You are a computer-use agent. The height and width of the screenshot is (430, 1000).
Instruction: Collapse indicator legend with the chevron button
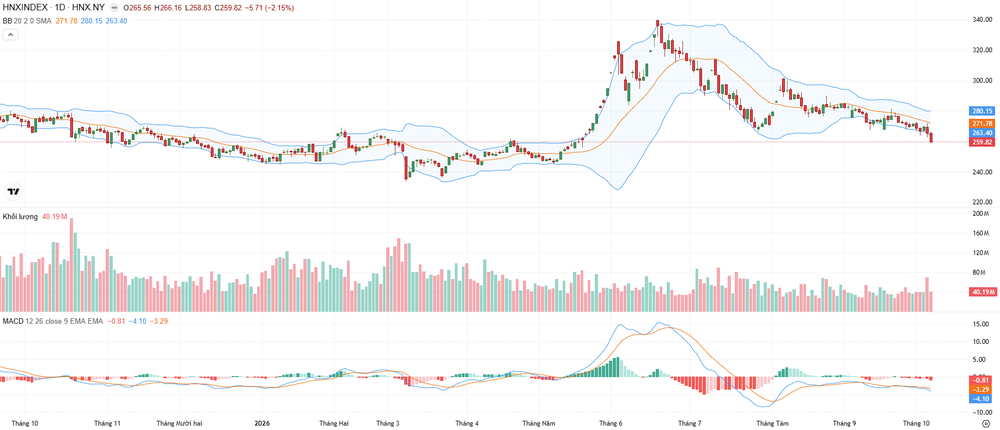(x=11, y=34)
